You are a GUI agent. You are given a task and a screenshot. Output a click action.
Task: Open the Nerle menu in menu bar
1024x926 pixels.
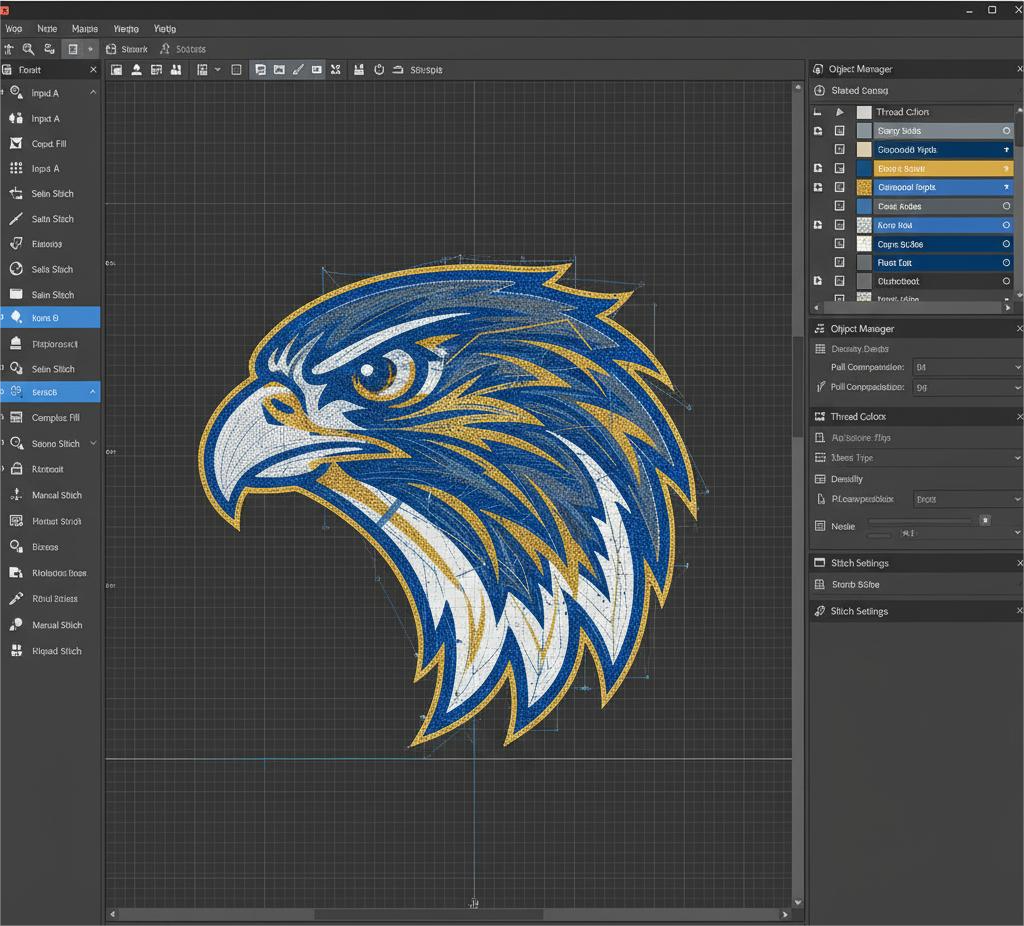47,29
